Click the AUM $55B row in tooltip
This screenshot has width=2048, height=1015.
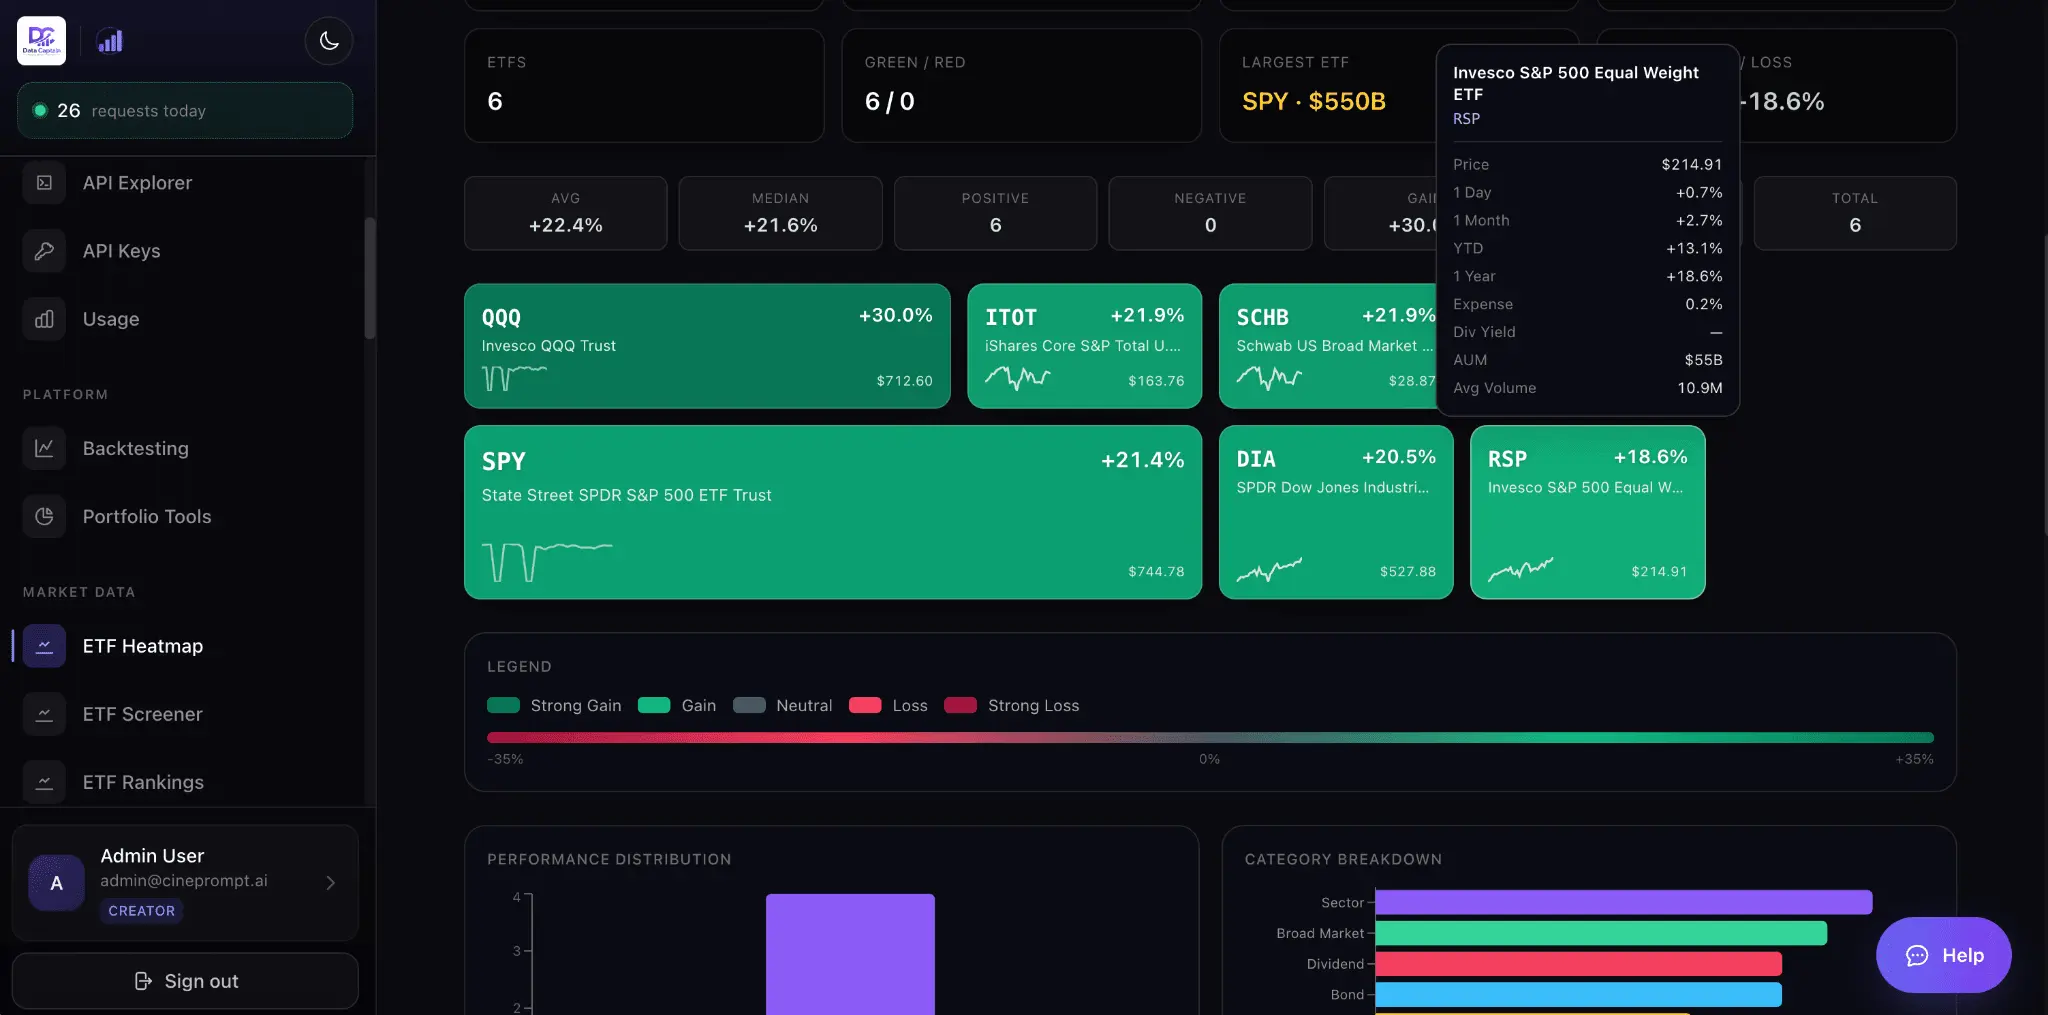(1588, 360)
